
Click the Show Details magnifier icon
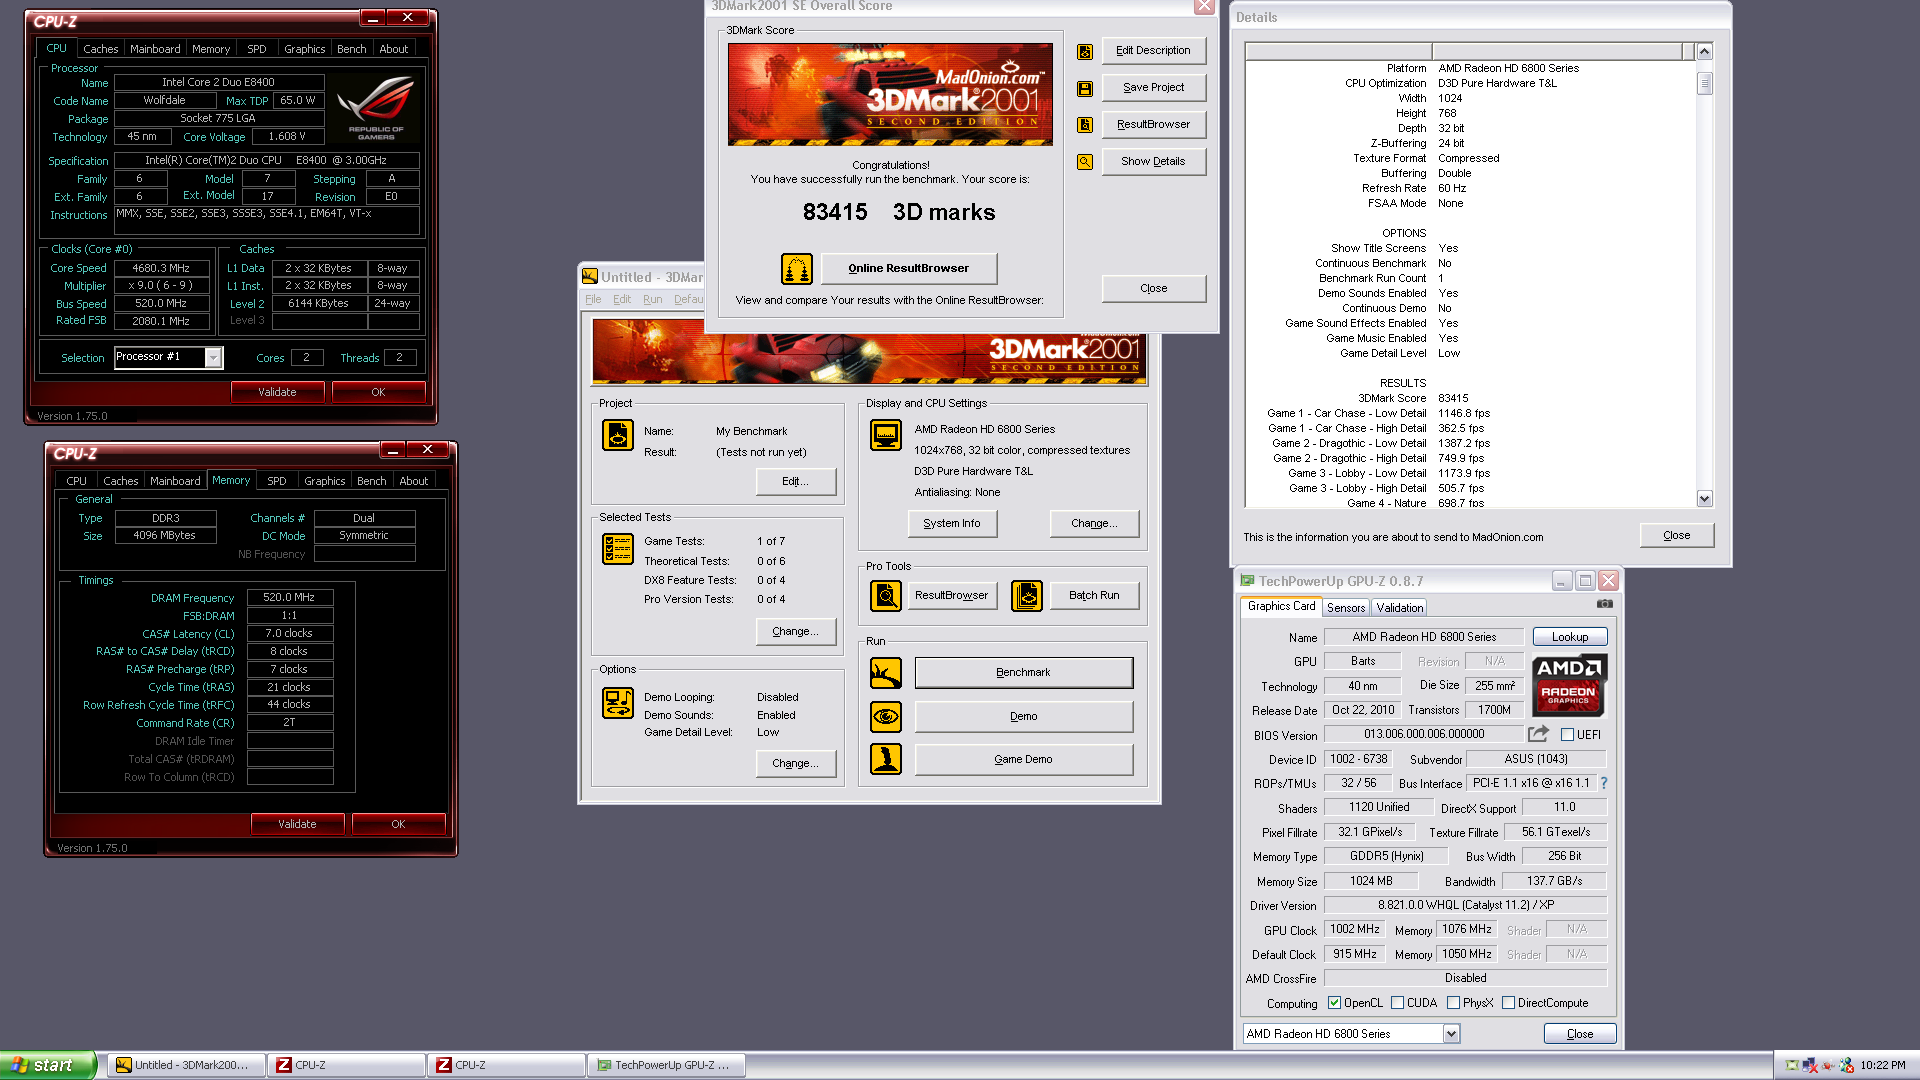(1085, 162)
